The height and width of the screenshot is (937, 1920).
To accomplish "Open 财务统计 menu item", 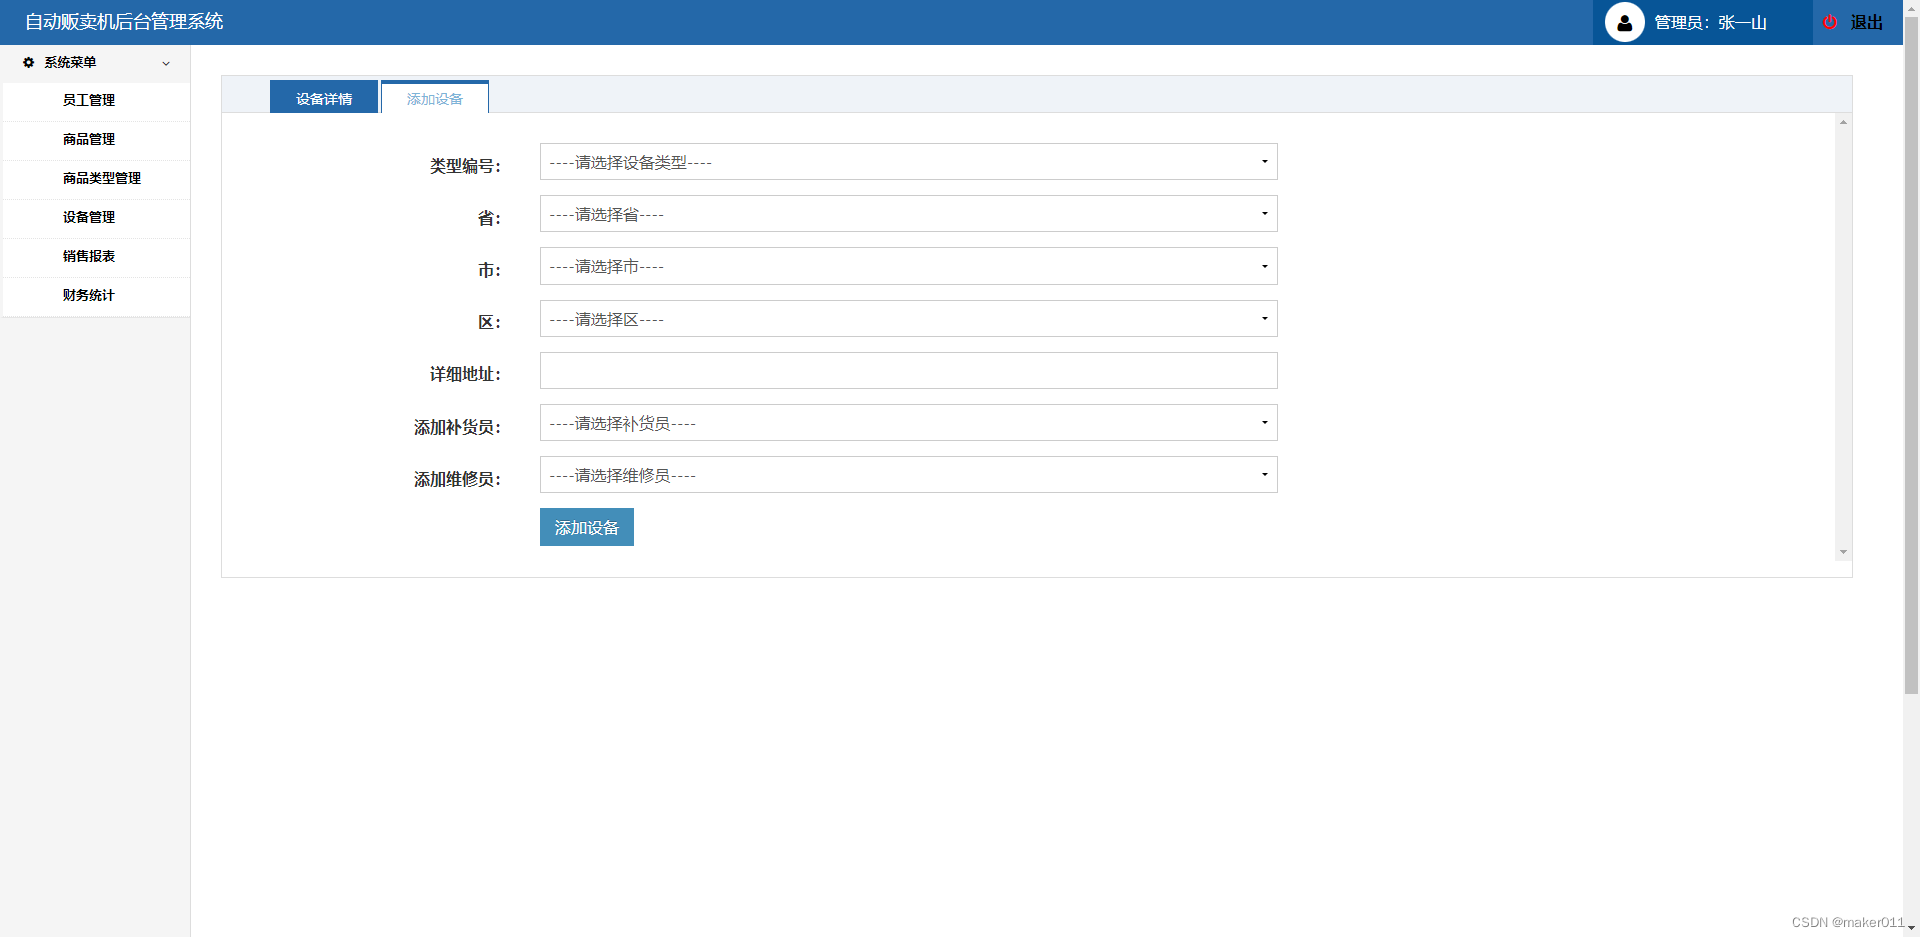I will point(96,296).
